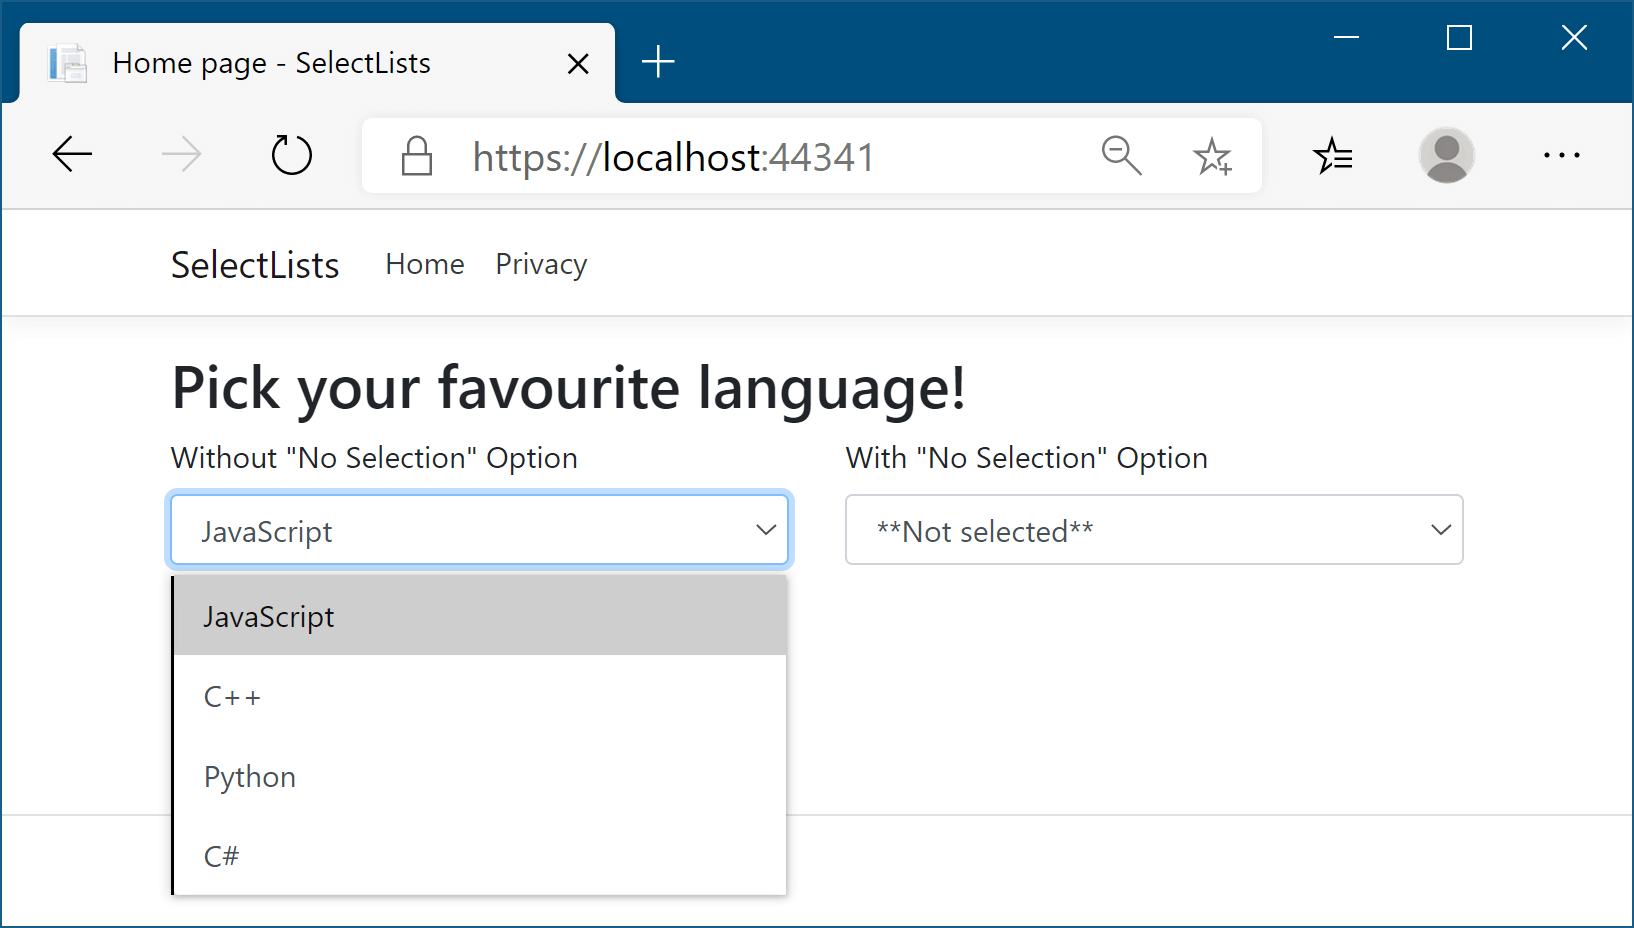View site info via the padlock icon

pyautogui.click(x=417, y=156)
